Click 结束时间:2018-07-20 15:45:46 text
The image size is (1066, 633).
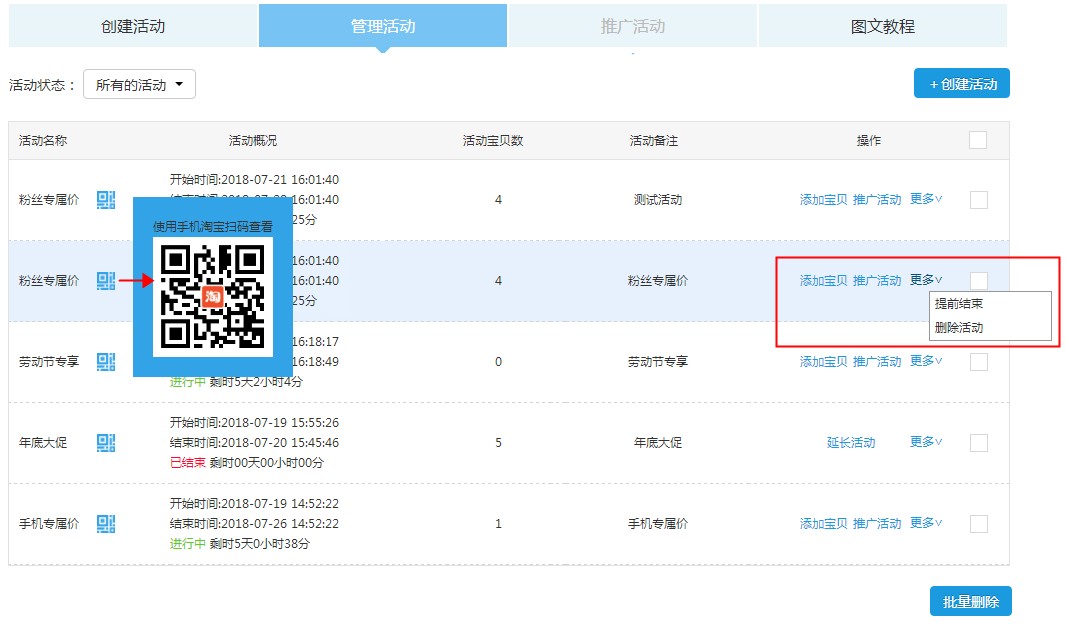[x=254, y=443]
